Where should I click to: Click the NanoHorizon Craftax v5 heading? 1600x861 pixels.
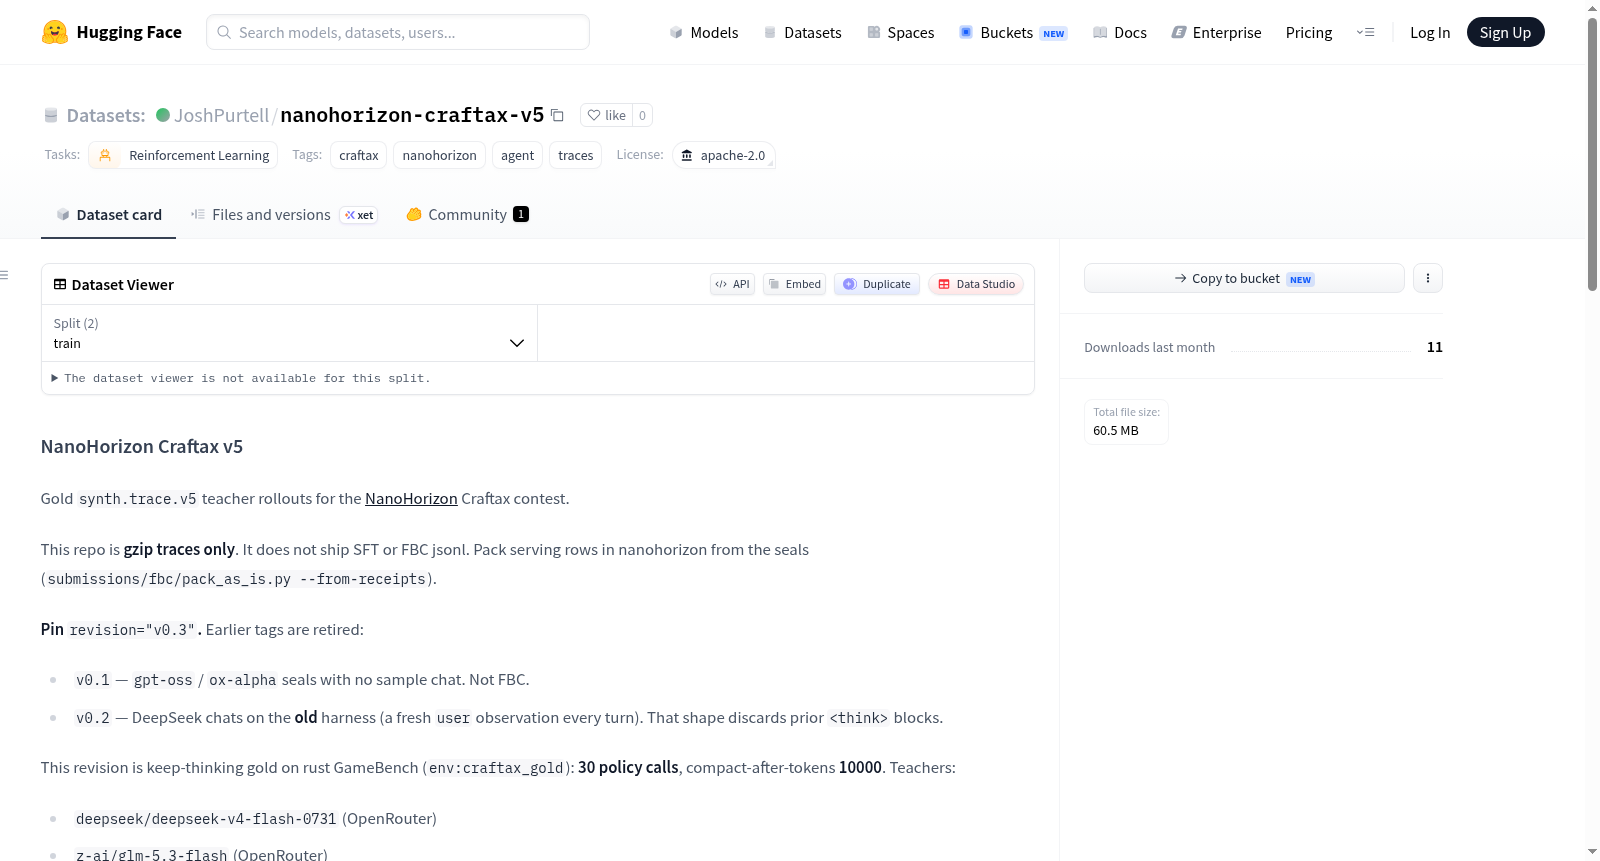[142, 447]
